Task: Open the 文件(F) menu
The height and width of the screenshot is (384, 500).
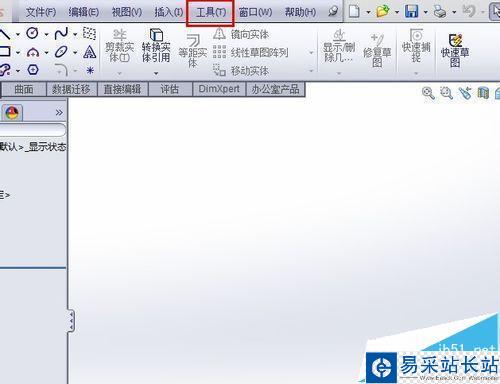Action: 41,12
